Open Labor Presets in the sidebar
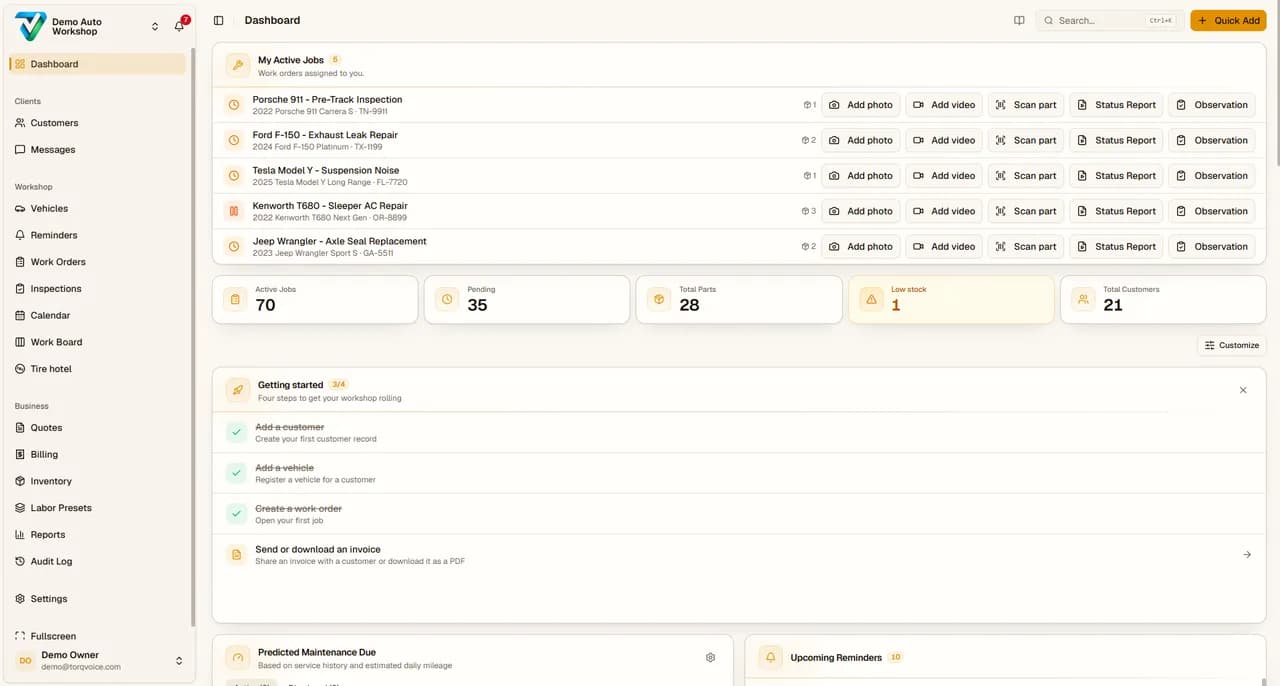This screenshot has width=1280, height=686. [97, 508]
